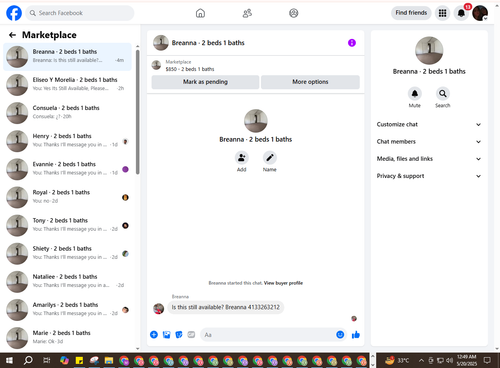Viewport: 500px width, 368px height.
Task: Open Royal conversation
Action: [67, 197]
